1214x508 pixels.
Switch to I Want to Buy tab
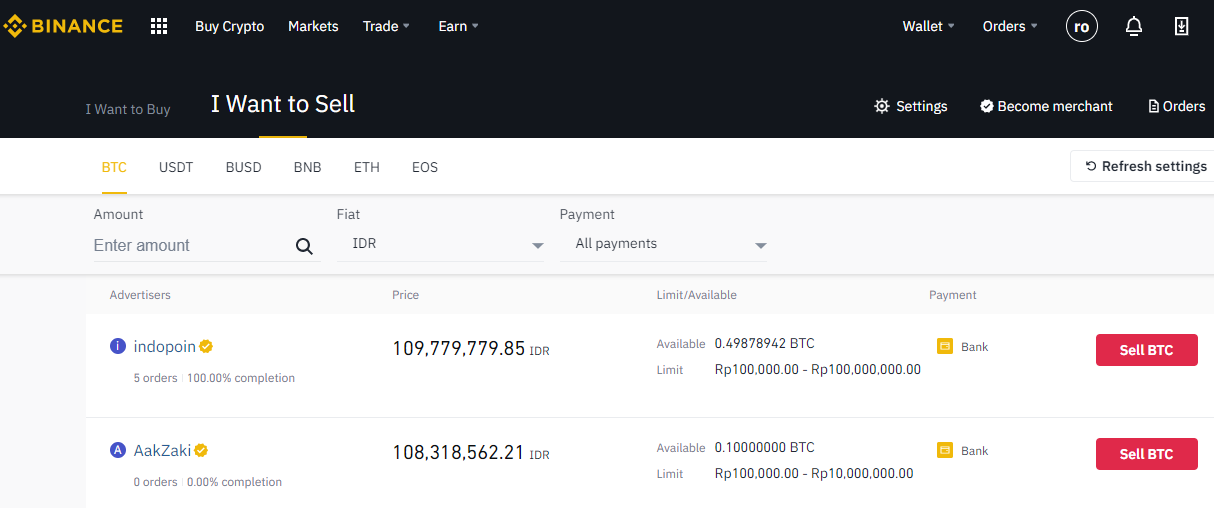[x=128, y=109]
